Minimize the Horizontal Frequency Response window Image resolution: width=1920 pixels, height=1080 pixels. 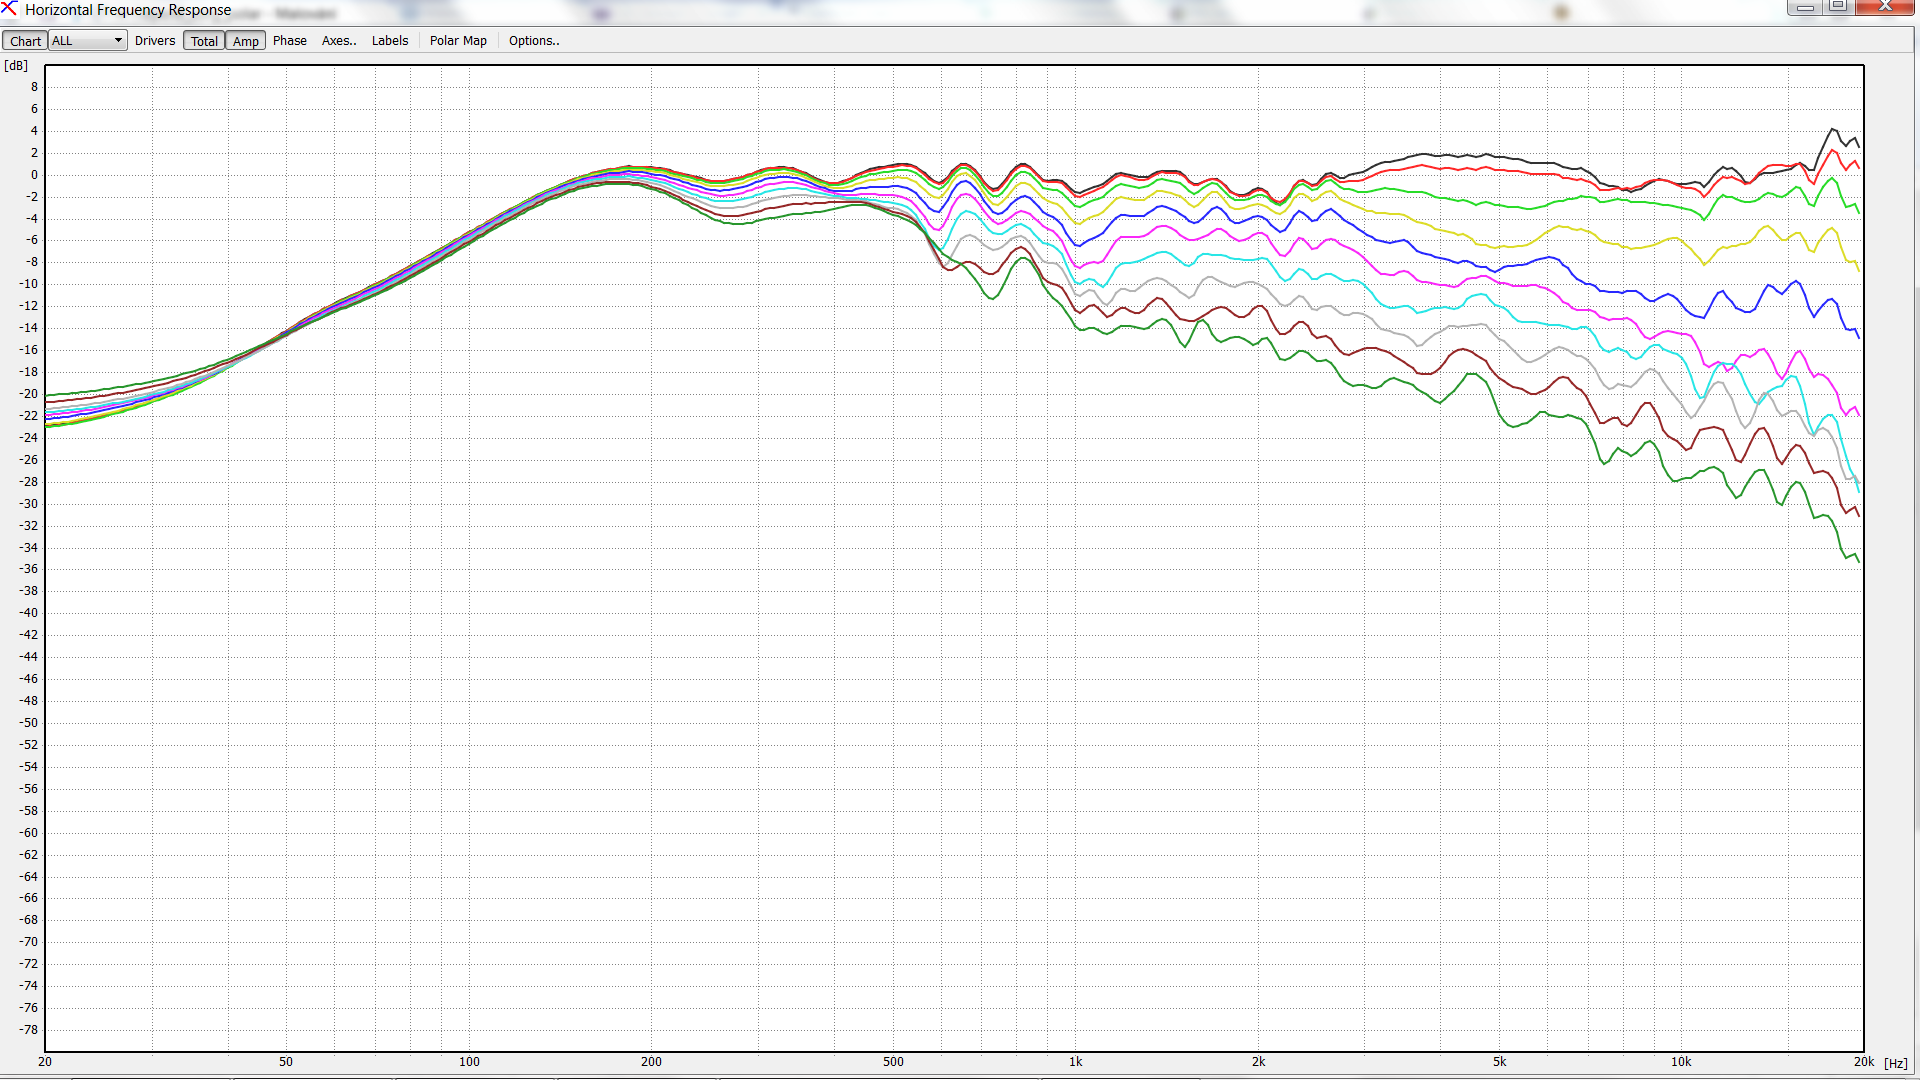(x=1805, y=7)
